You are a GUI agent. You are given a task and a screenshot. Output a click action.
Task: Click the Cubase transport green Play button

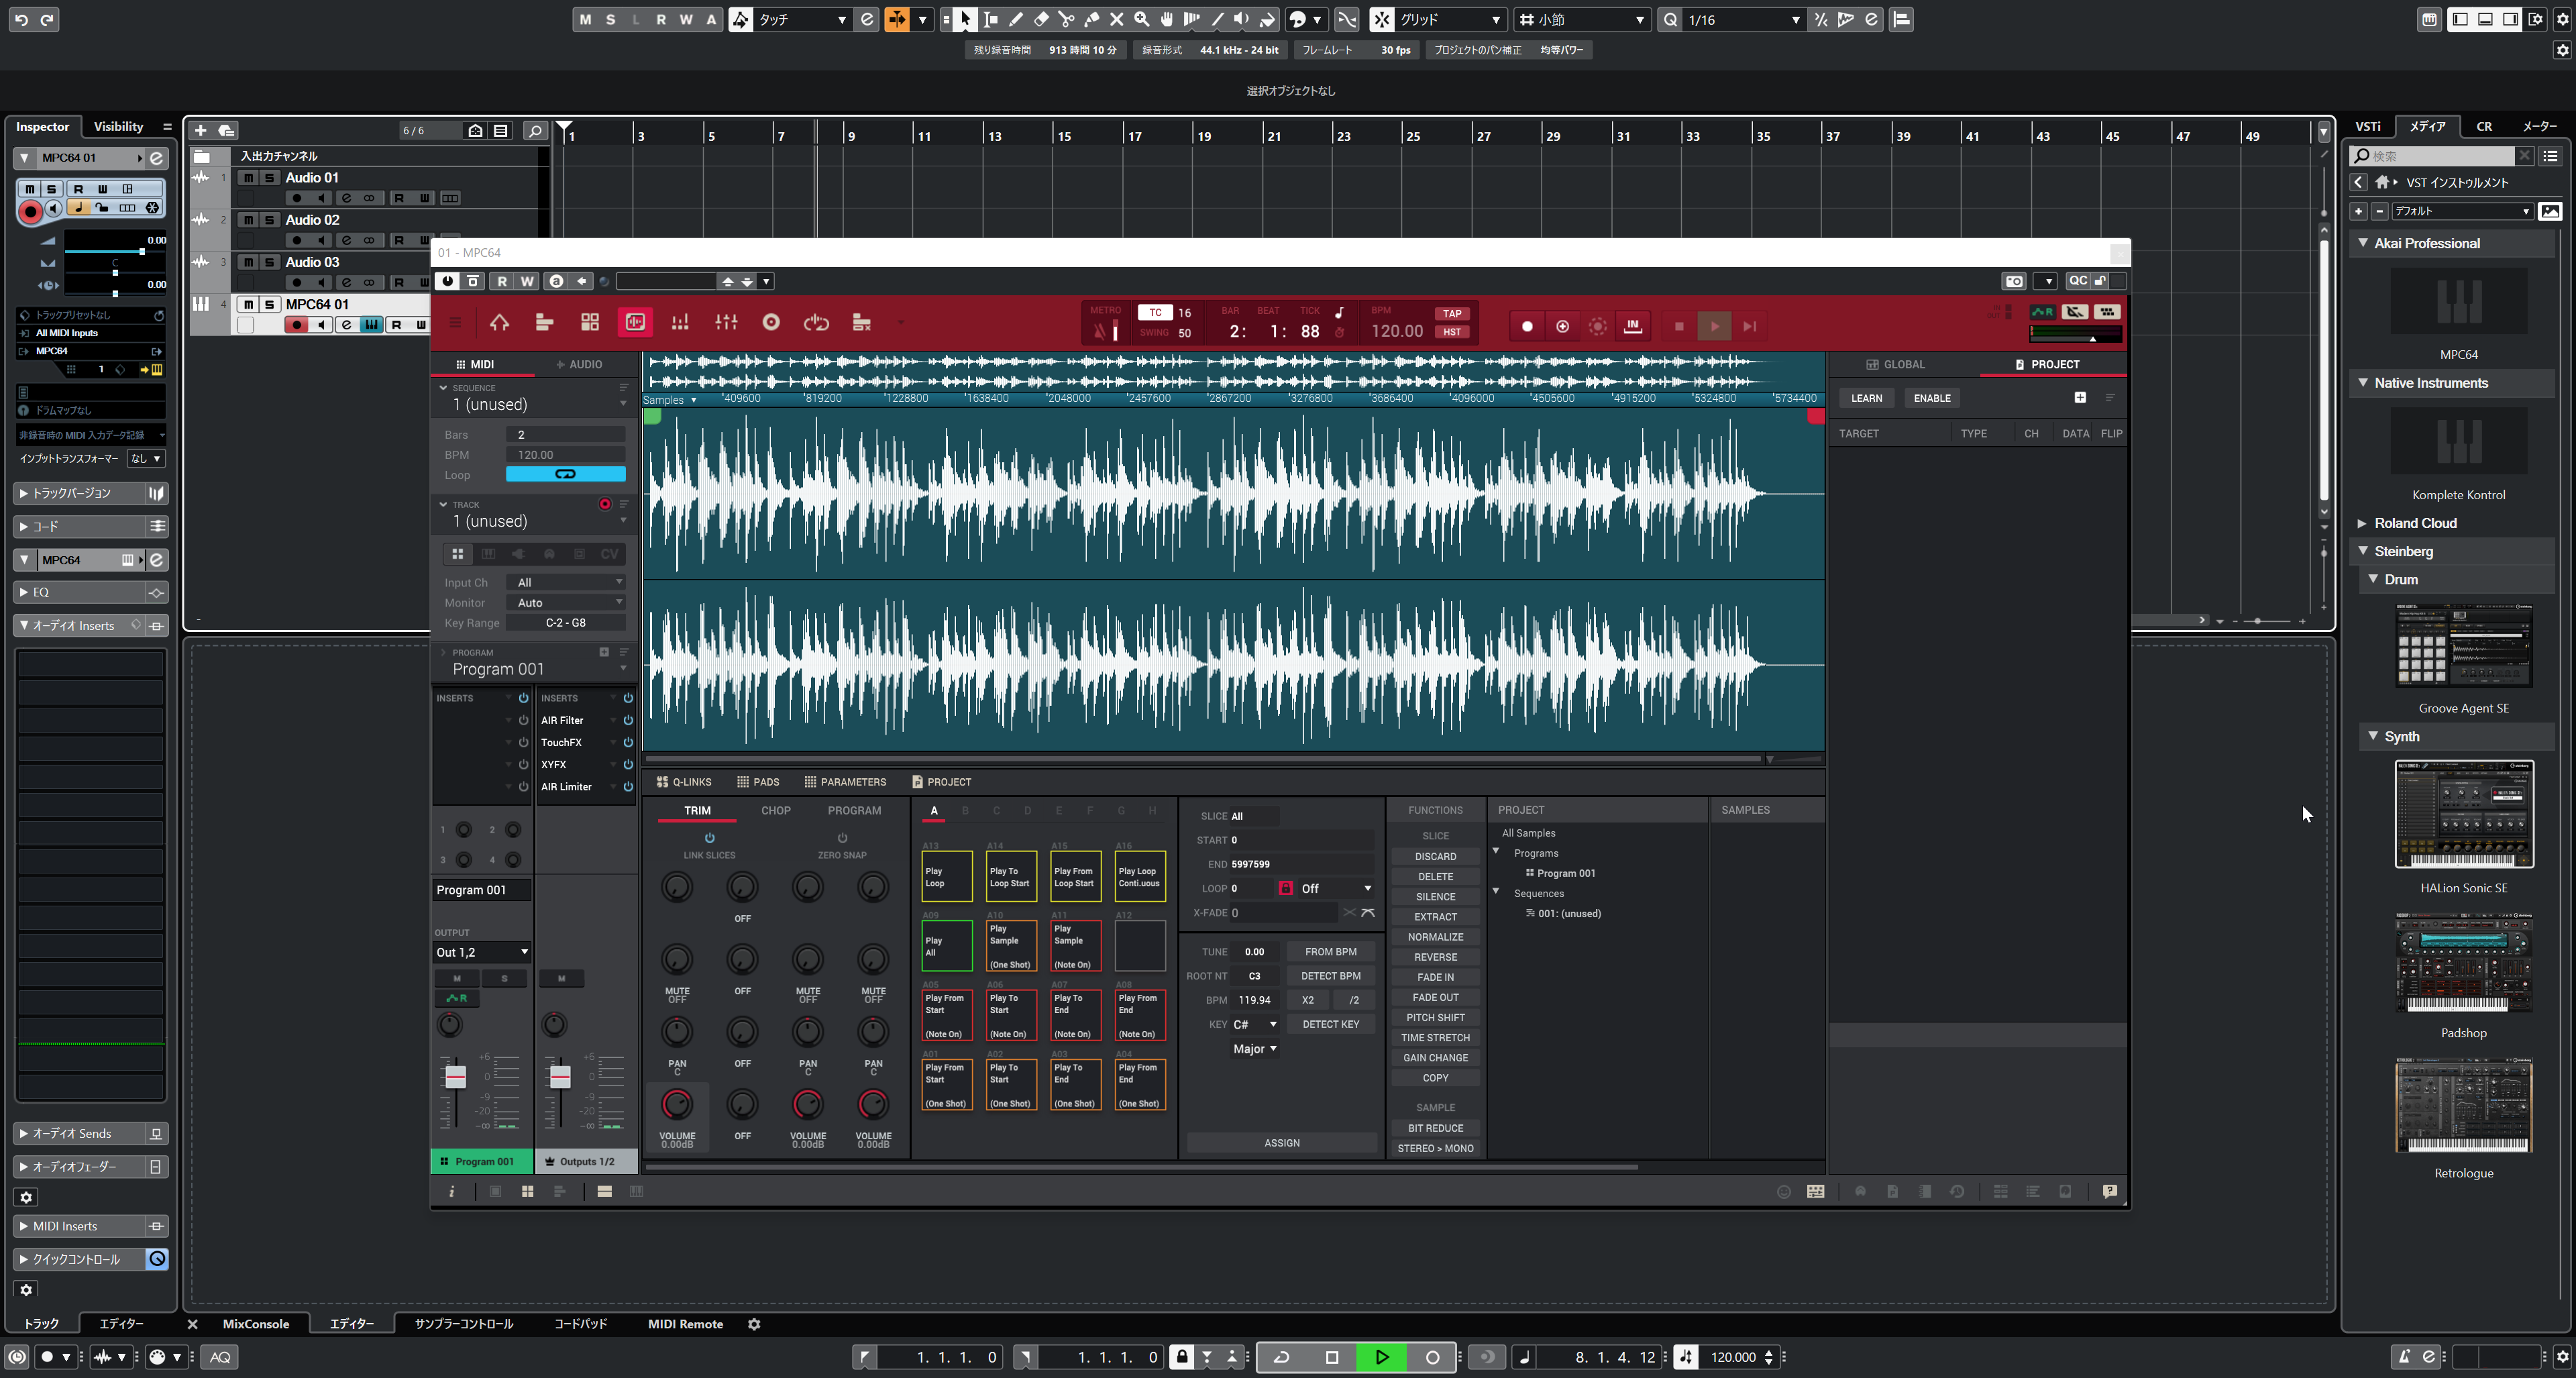pyautogui.click(x=1381, y=1357)
